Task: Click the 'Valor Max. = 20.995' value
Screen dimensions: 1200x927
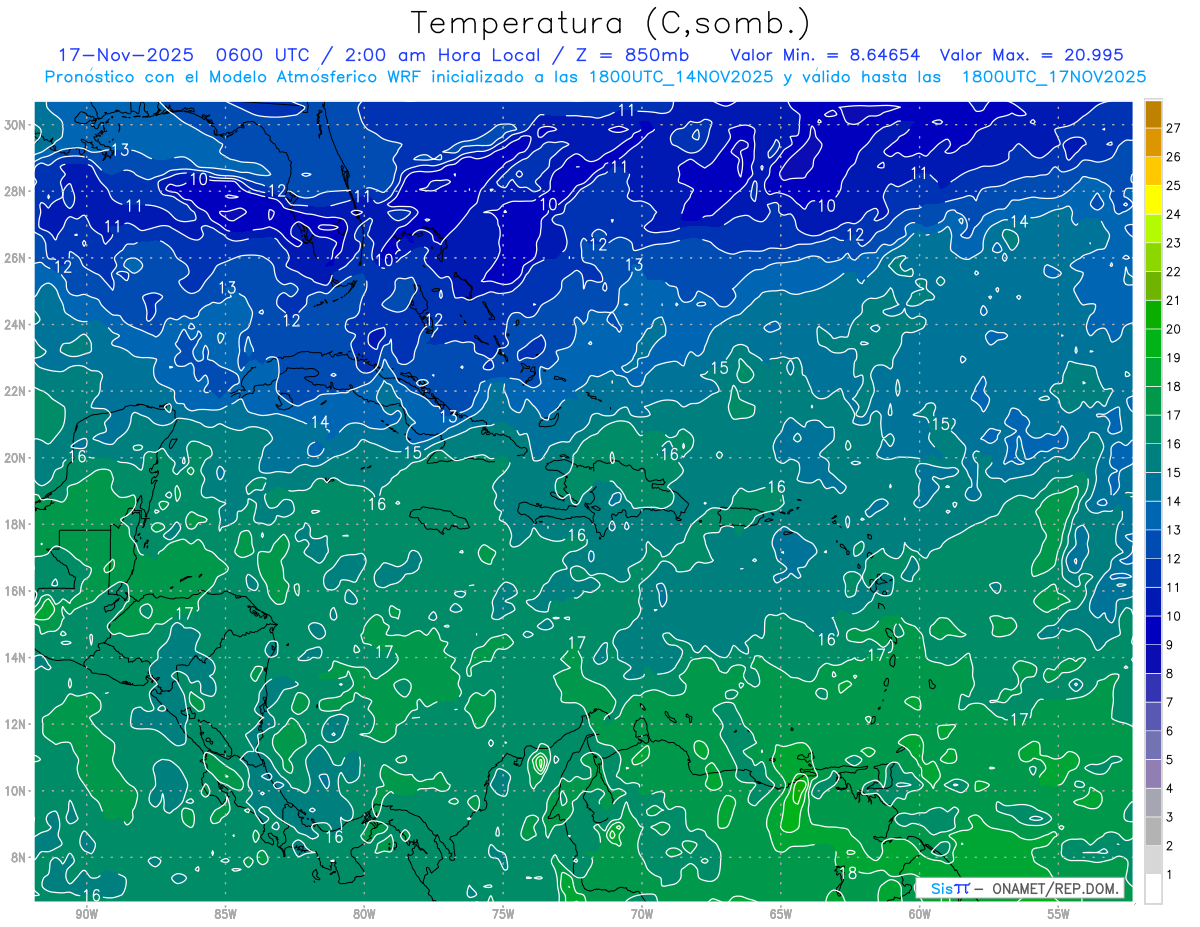Action: point(1032,55)
